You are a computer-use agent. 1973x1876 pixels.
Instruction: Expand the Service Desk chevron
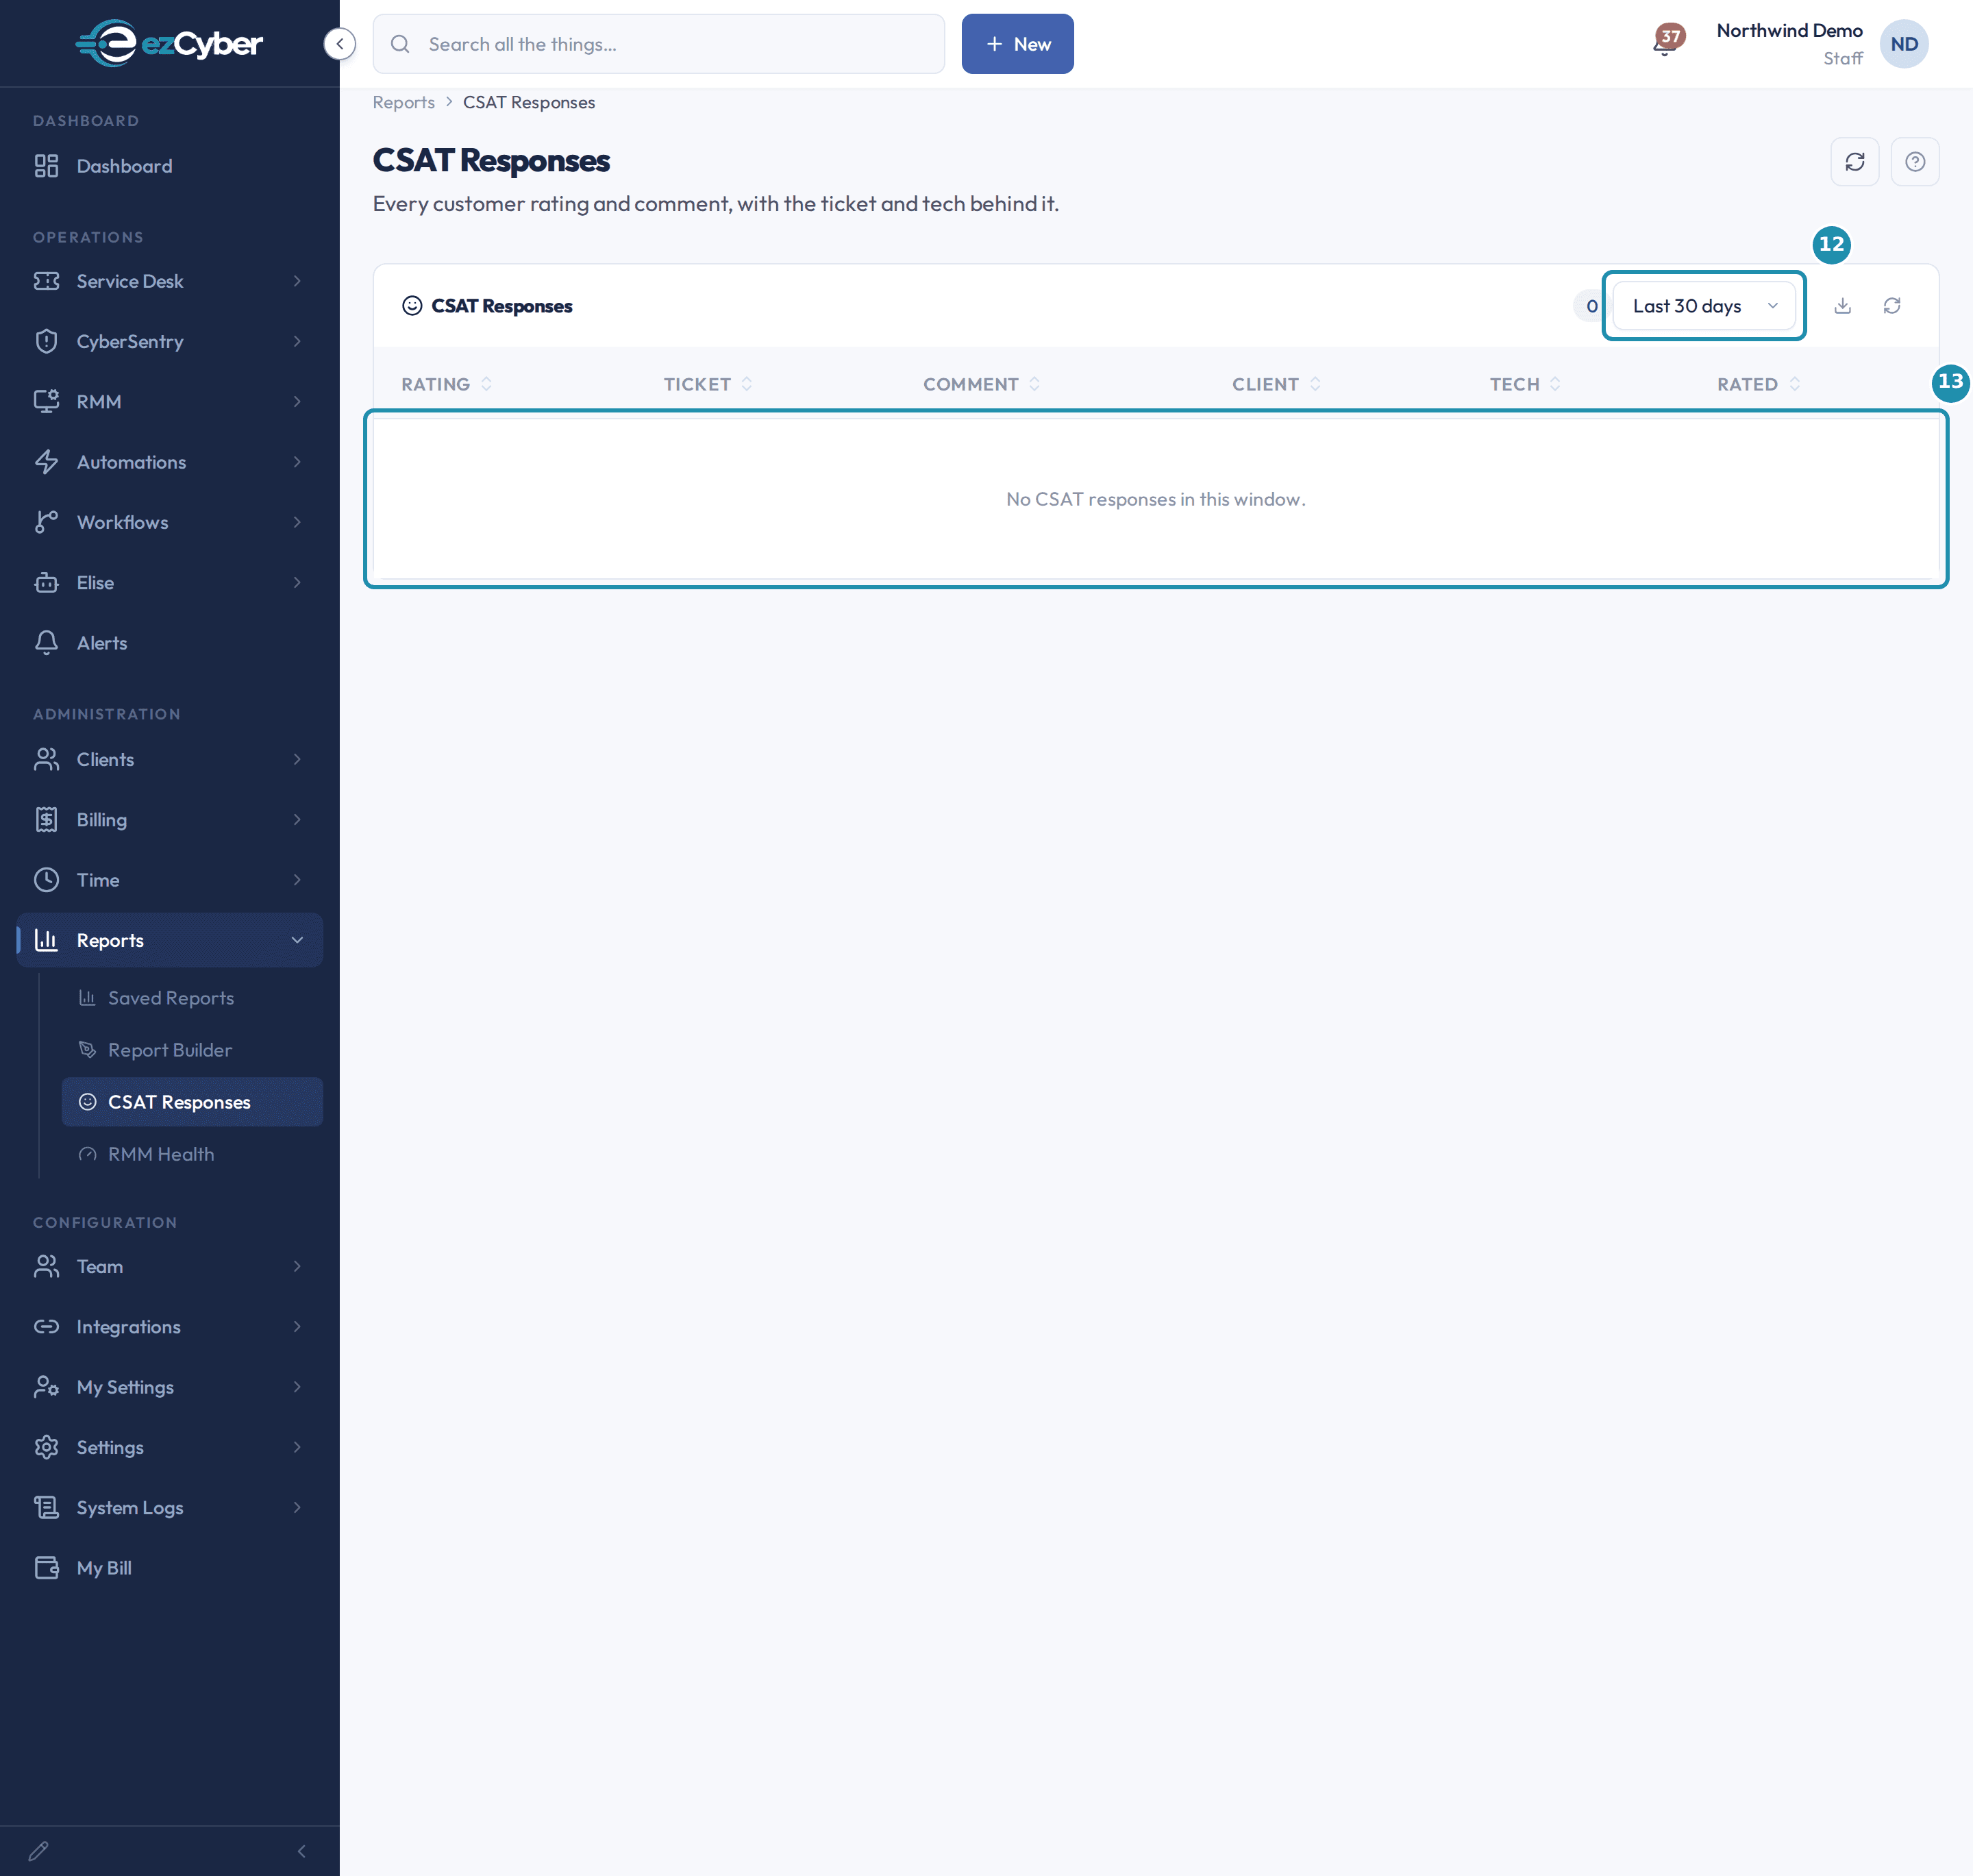pos(297,281)
